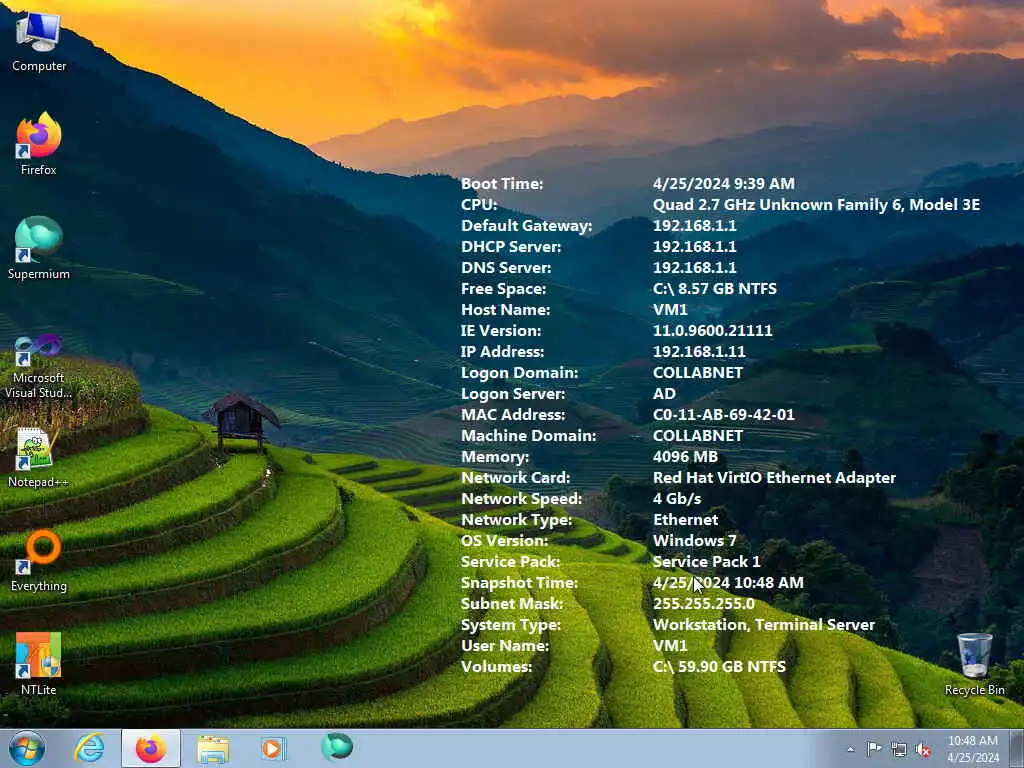The width and height of the screenshot is (1024, 768).
Task: Open the Windows Start menu orb
Action: pos(27,748)
